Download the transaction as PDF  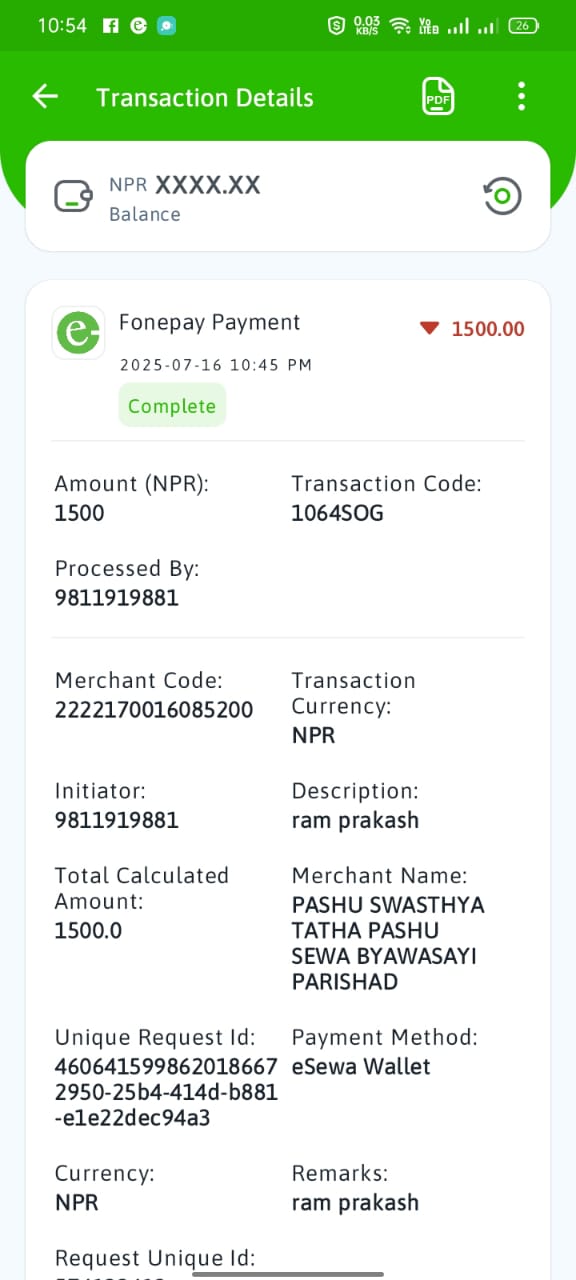[438, 97]
